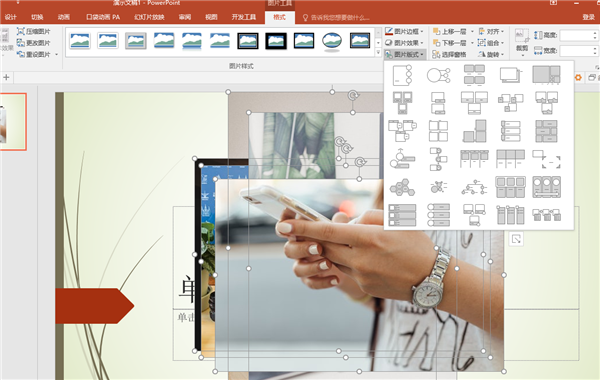Open the 图片边框 picture border dropdown
The height and width of the screenshot is (380, 600).
coord(404,31)
